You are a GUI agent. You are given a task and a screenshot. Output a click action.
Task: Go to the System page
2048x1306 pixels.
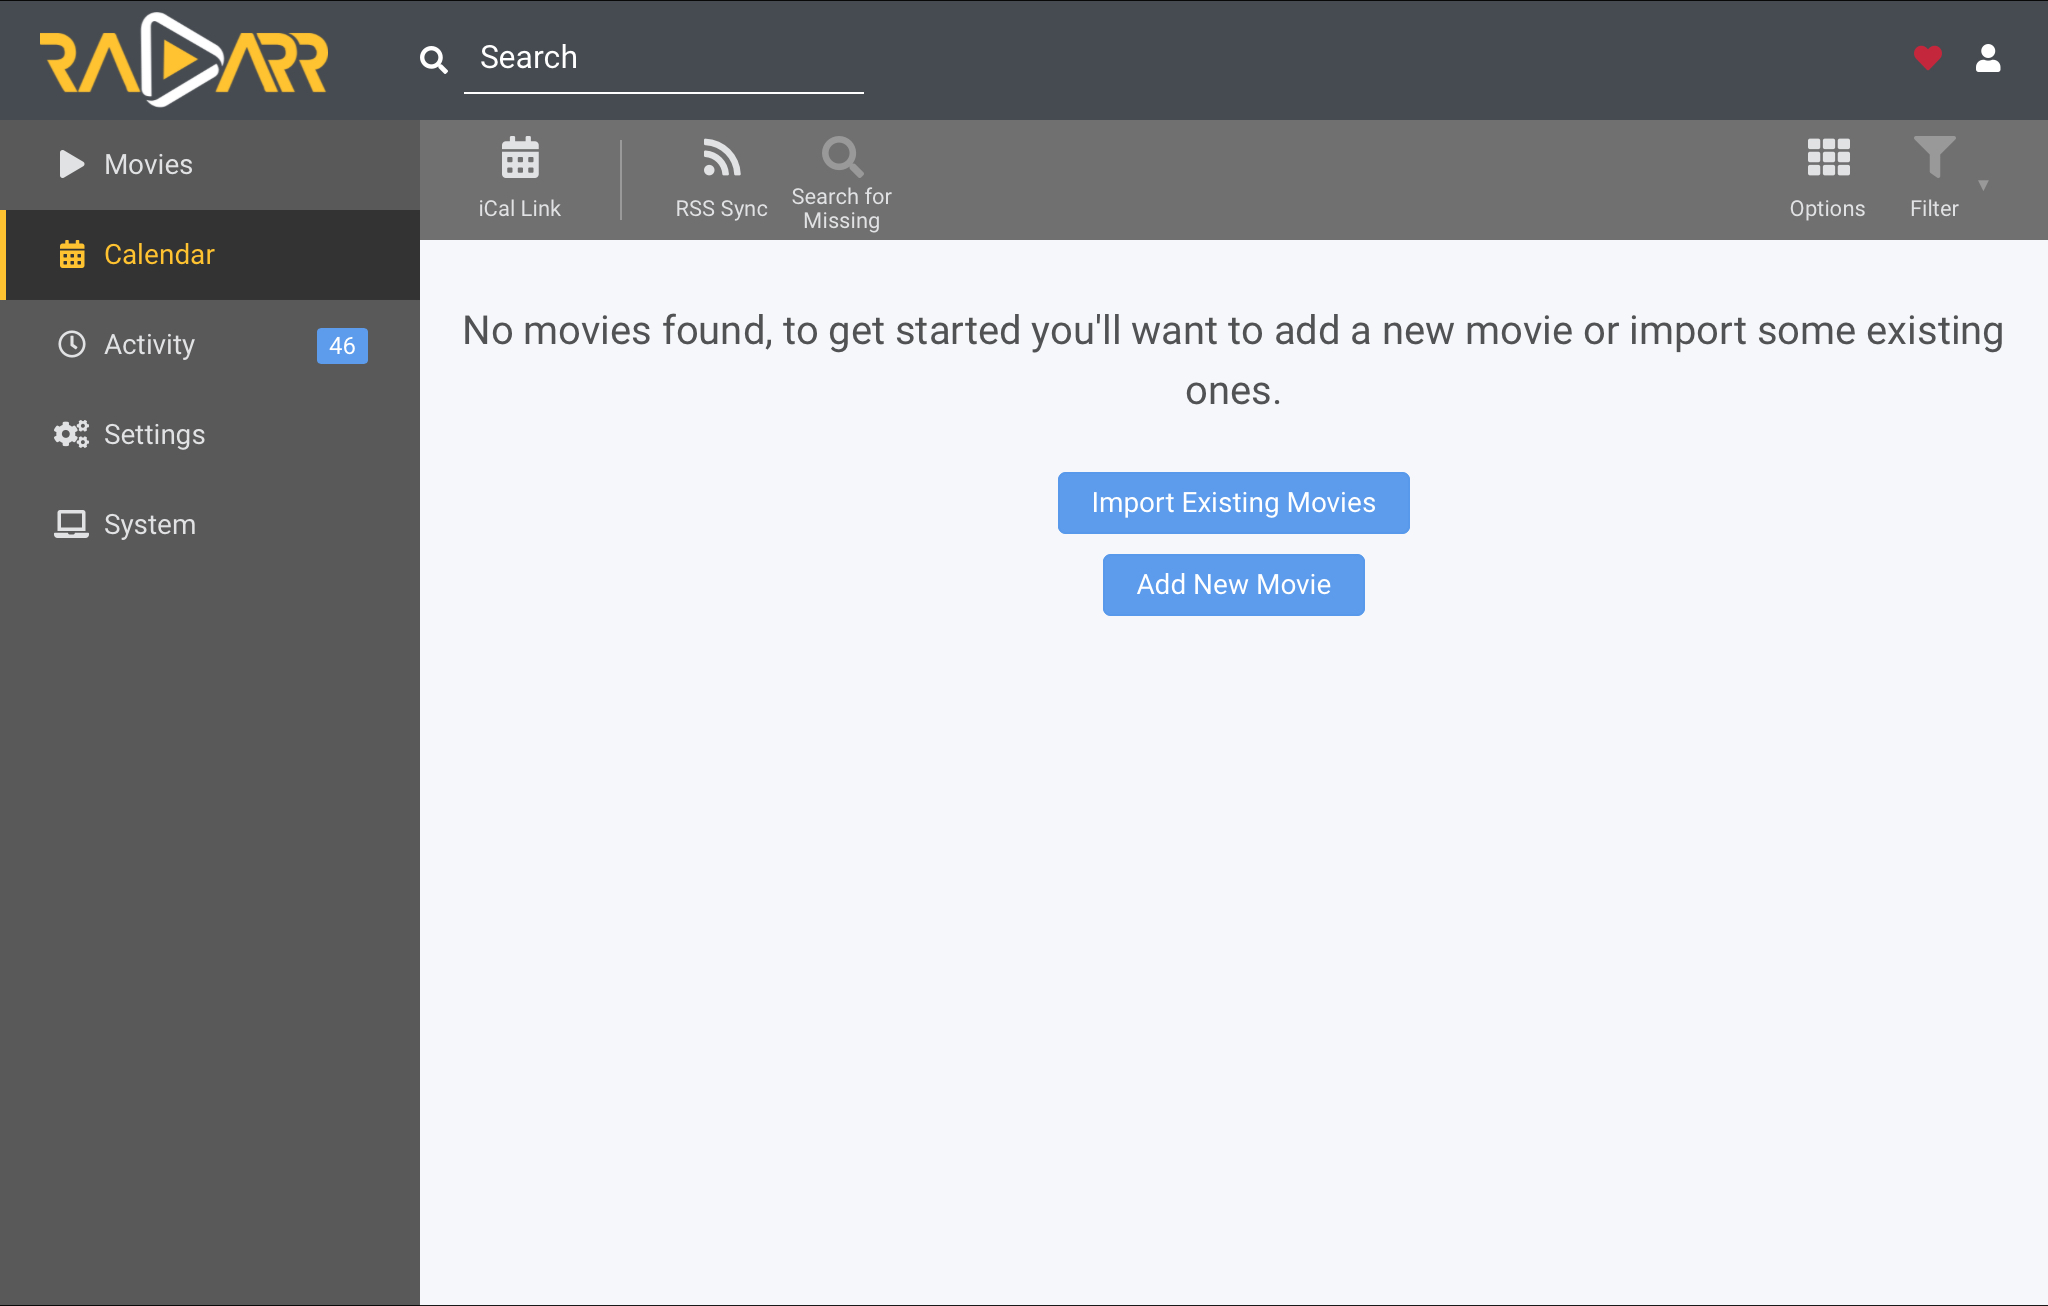pos(150,524)
